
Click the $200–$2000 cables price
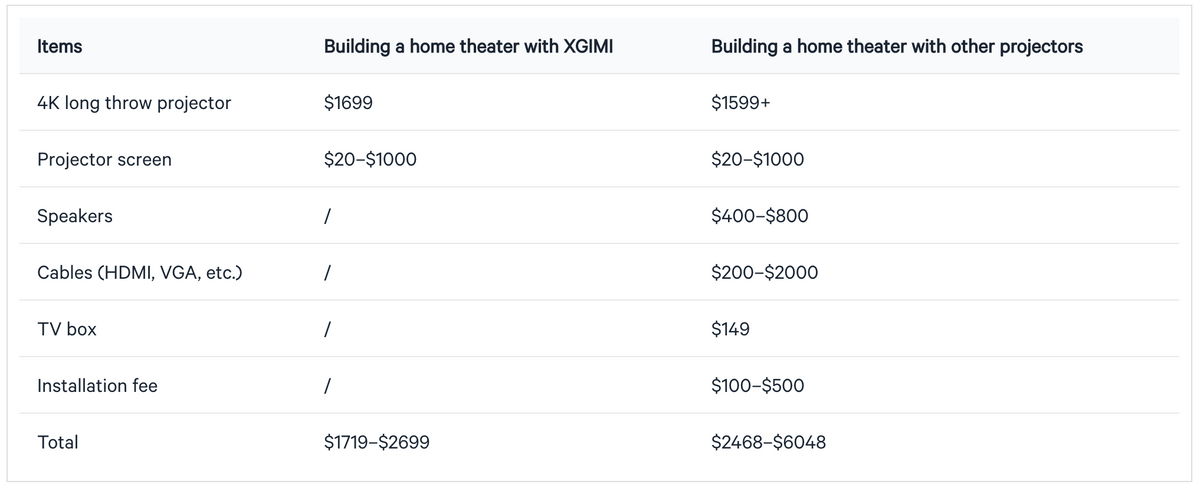point(764,272)
